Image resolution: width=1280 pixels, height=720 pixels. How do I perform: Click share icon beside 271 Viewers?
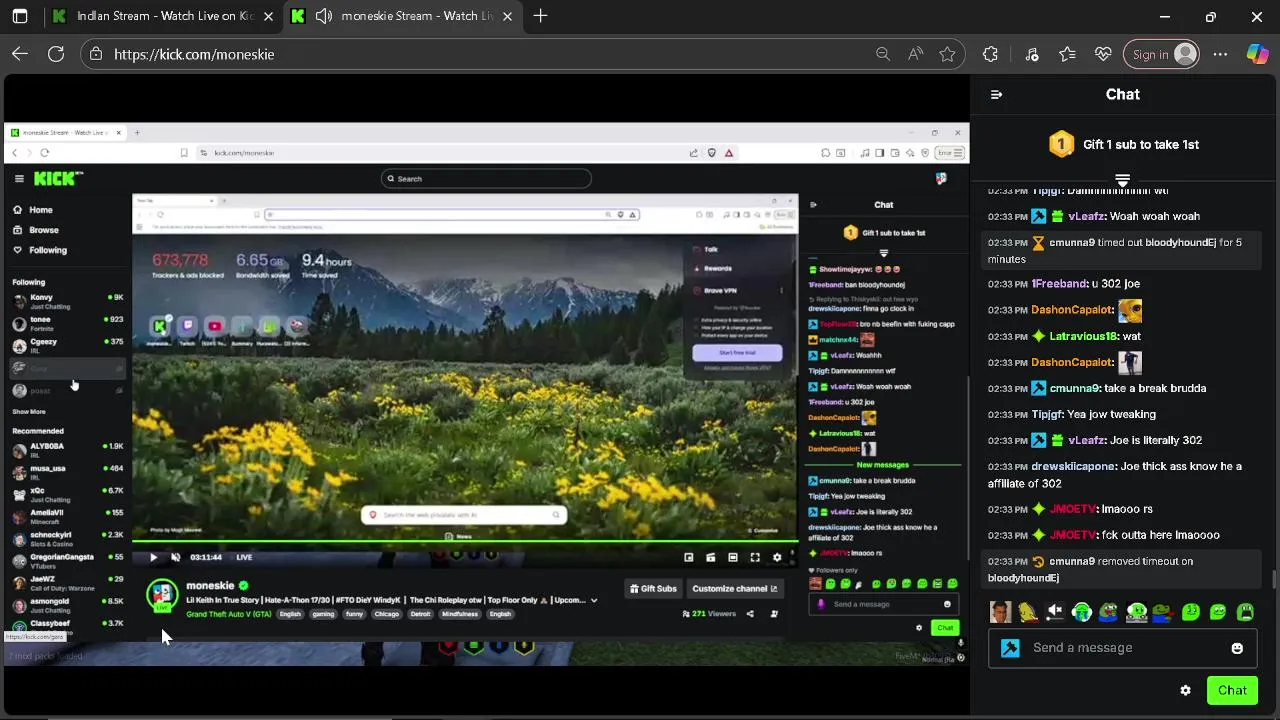(750, 614)
